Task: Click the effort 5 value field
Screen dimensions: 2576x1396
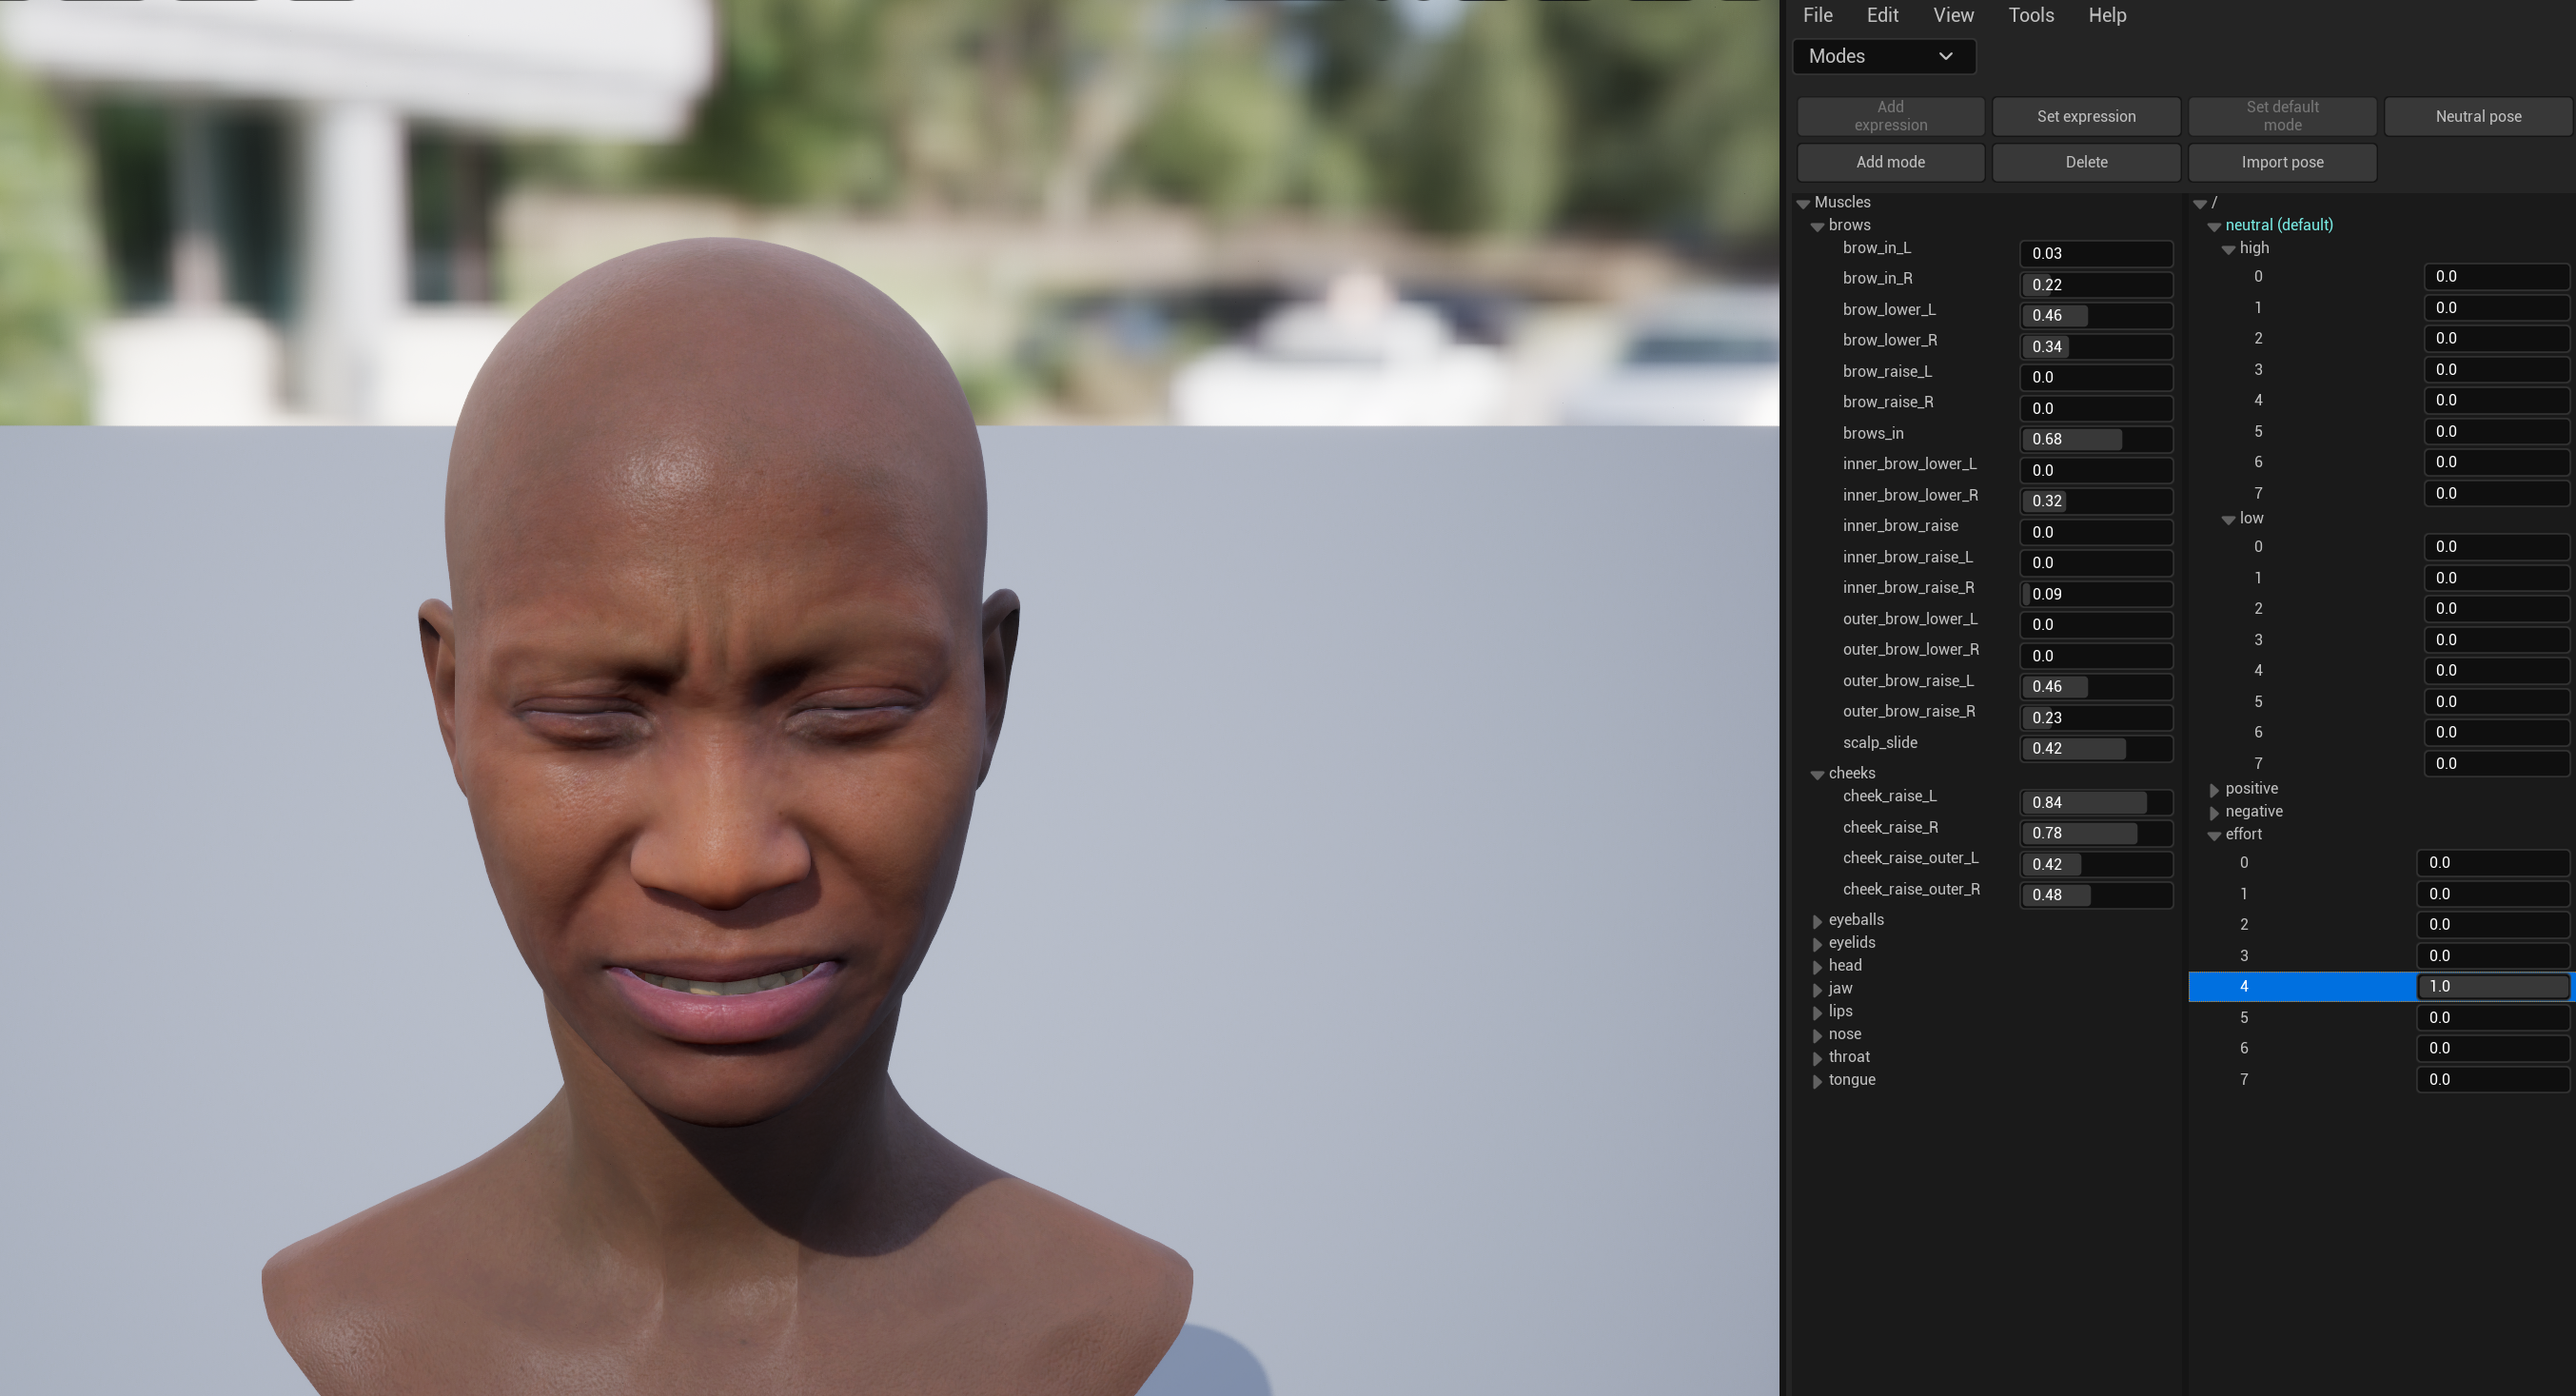Action: tap(2491, 1018)
